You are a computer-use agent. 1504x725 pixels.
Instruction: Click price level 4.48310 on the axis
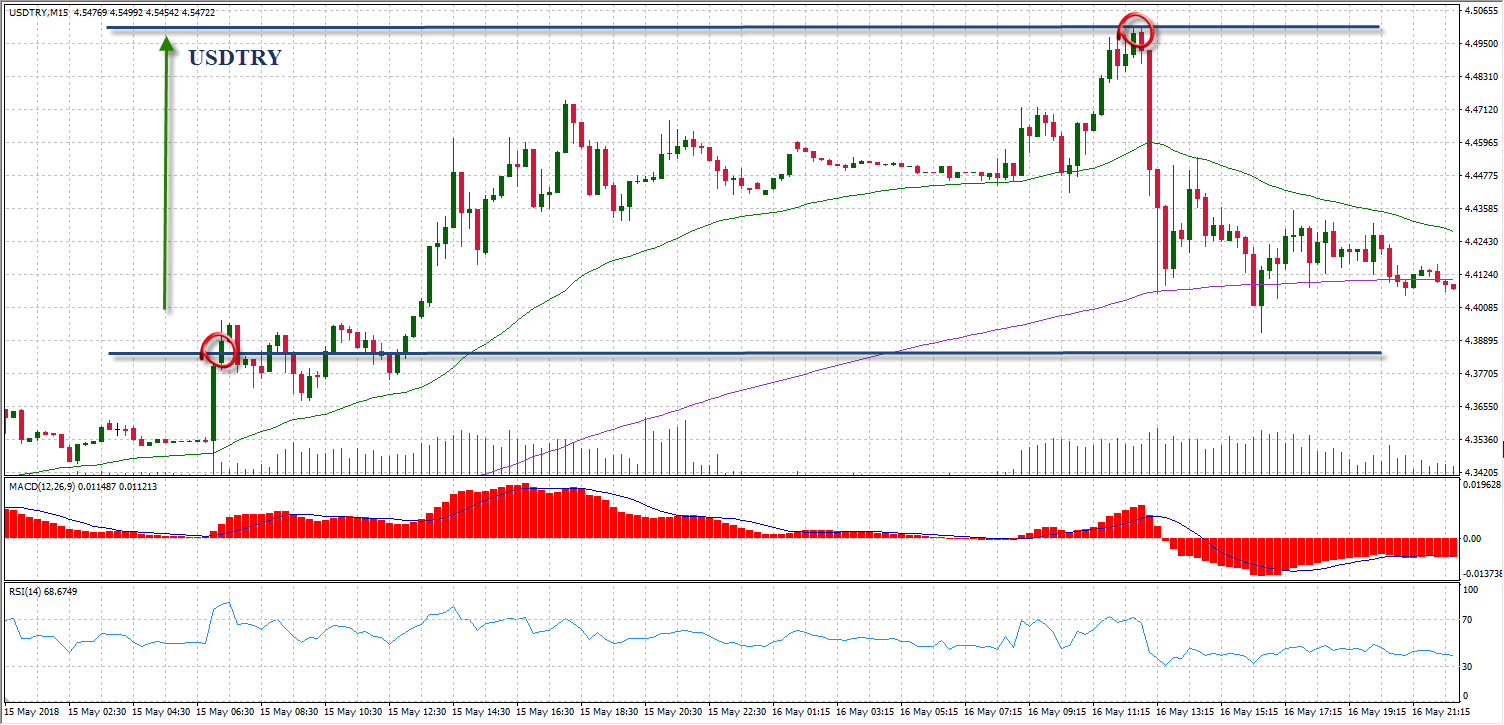click(1483, 77)
